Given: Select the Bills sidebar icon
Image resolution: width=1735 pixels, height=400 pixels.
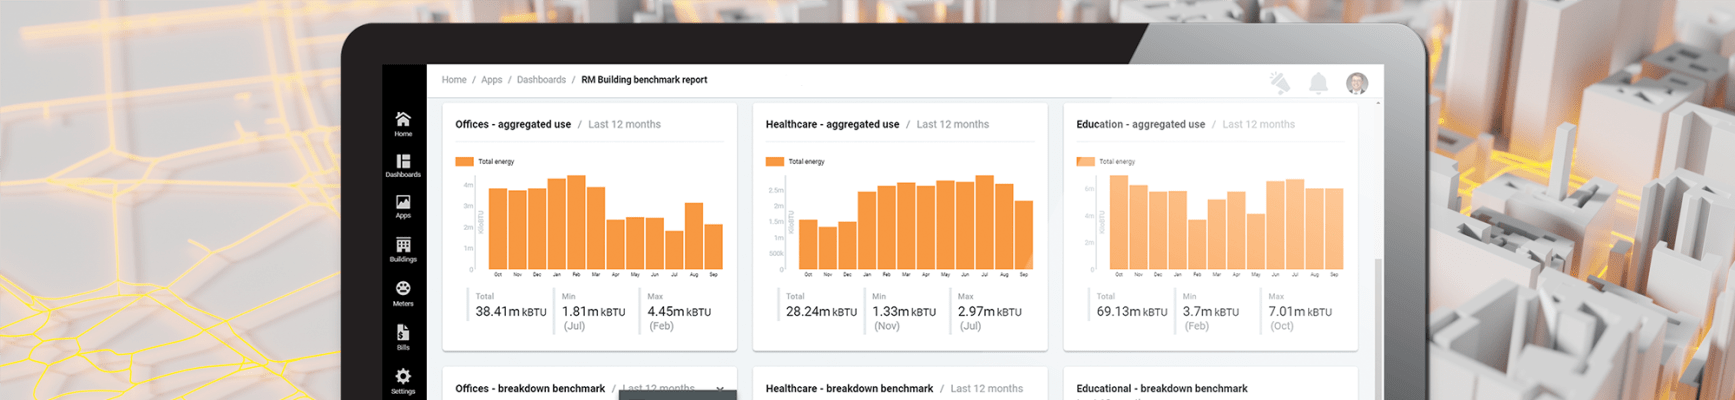Looking at the screenshot, I should (403, 336).
